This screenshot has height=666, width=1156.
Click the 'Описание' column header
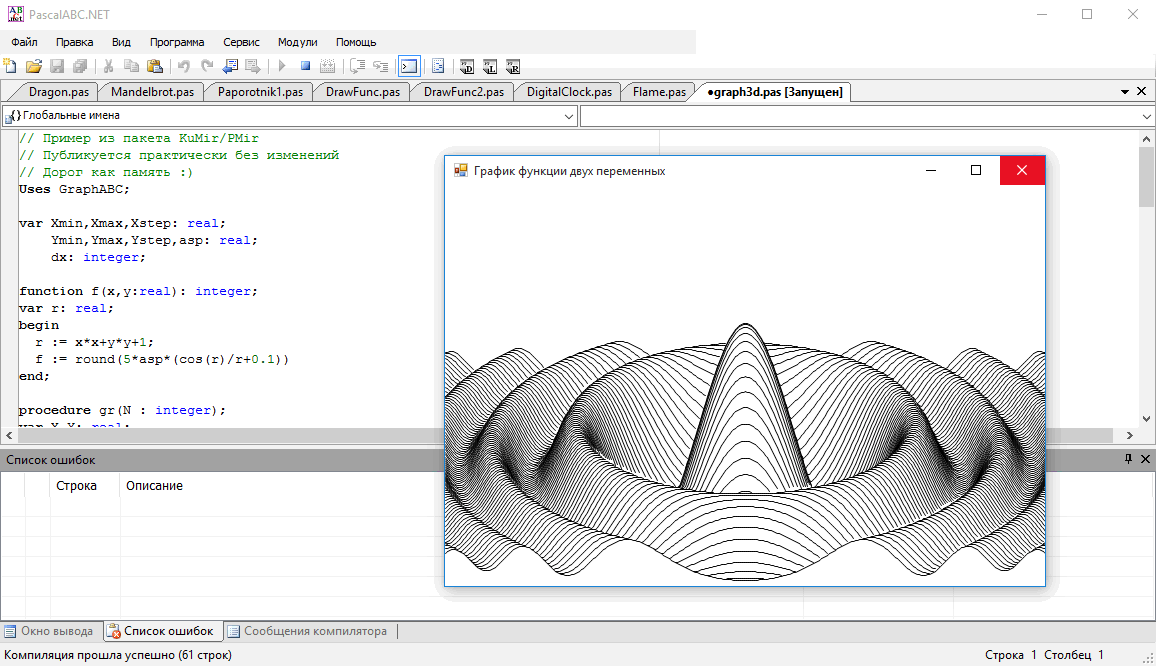point(153,486)
